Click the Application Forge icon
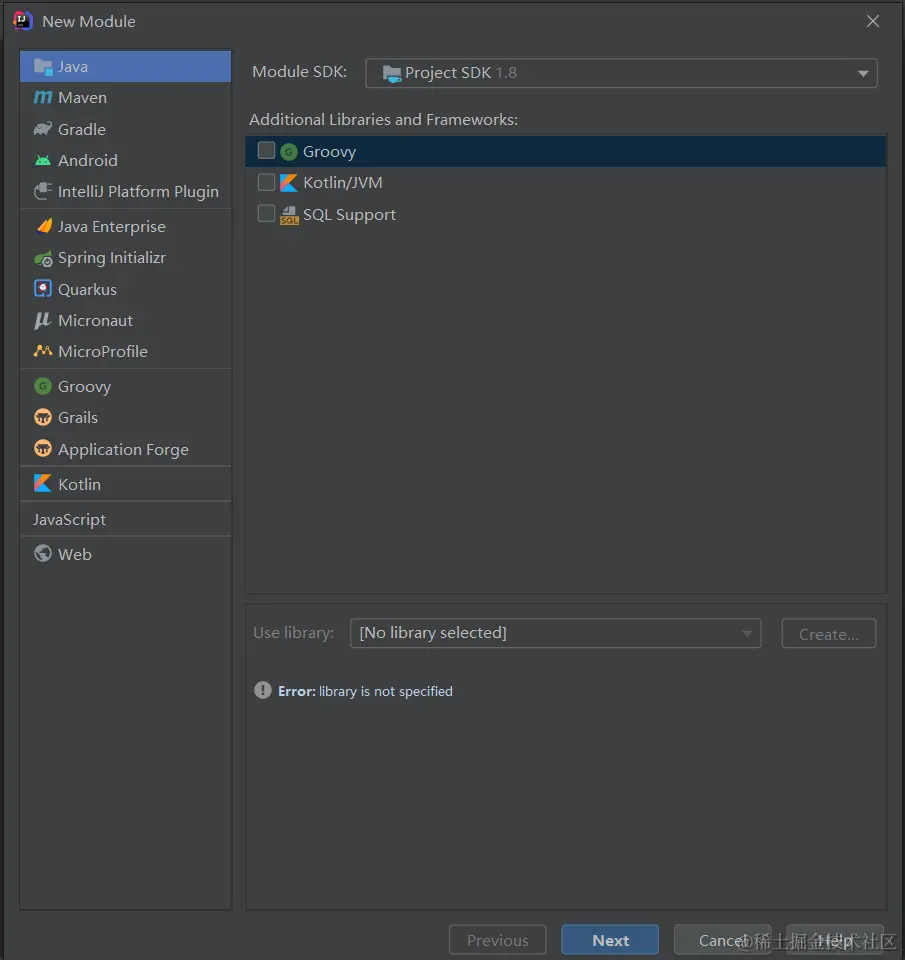 click(x=43, y=449)
